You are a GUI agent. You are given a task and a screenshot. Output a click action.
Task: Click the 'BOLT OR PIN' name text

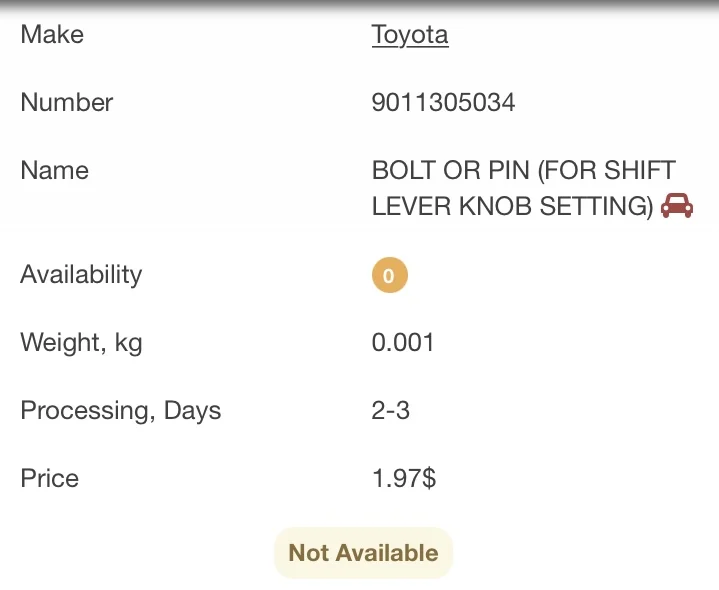click(451, 170)
